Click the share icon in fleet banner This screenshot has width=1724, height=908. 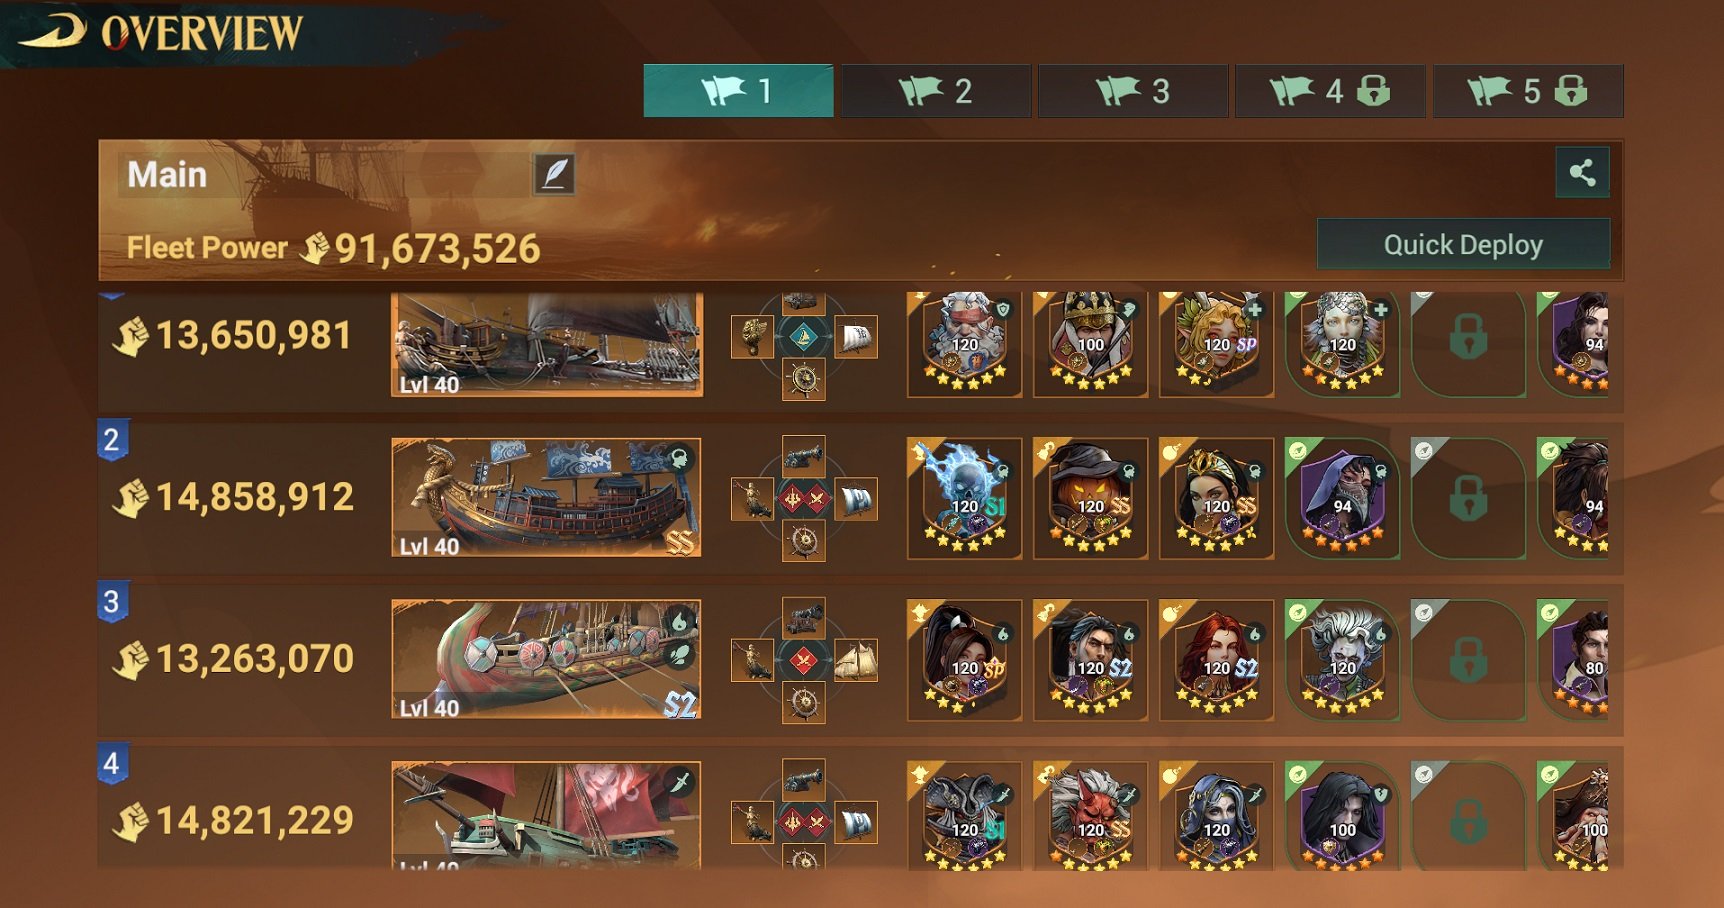(x=1582, y=173)
